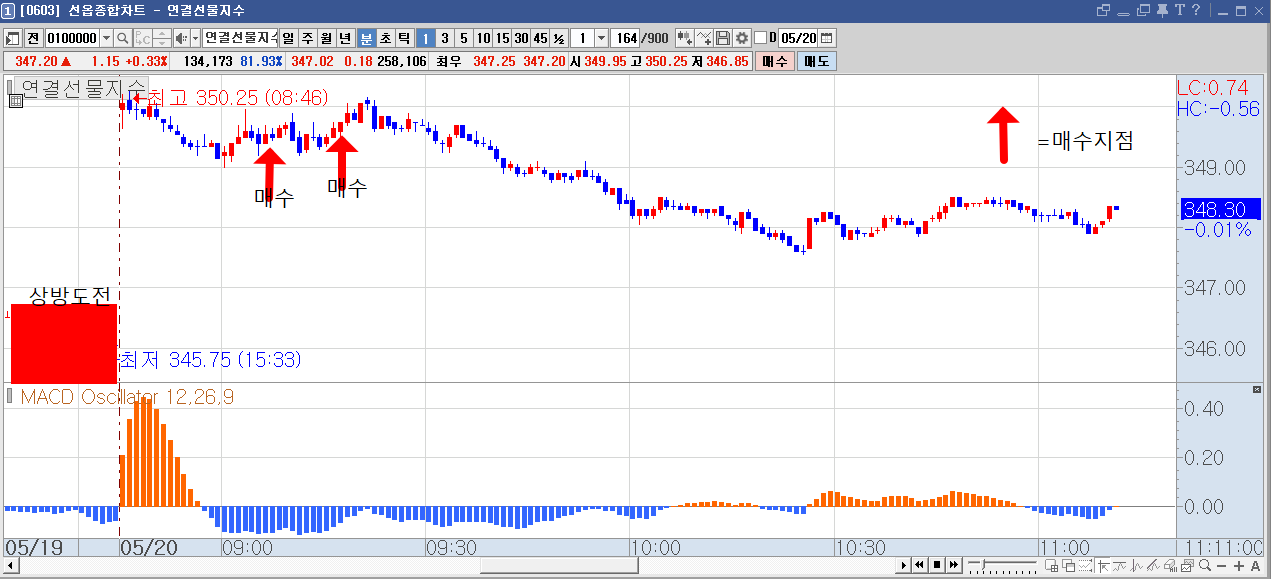Click the sound speaker icon in the toolbar
The height and width of the screenshot is (579, 1271).
181,38
